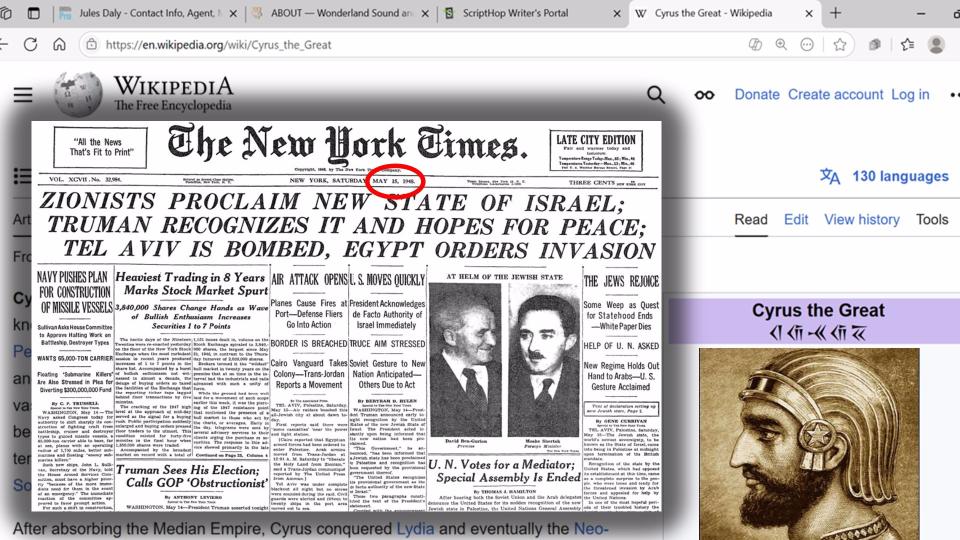Click the Cyrus the Great portrait image
The height and width of the screenshot is (540, 960).
[809, 444]
